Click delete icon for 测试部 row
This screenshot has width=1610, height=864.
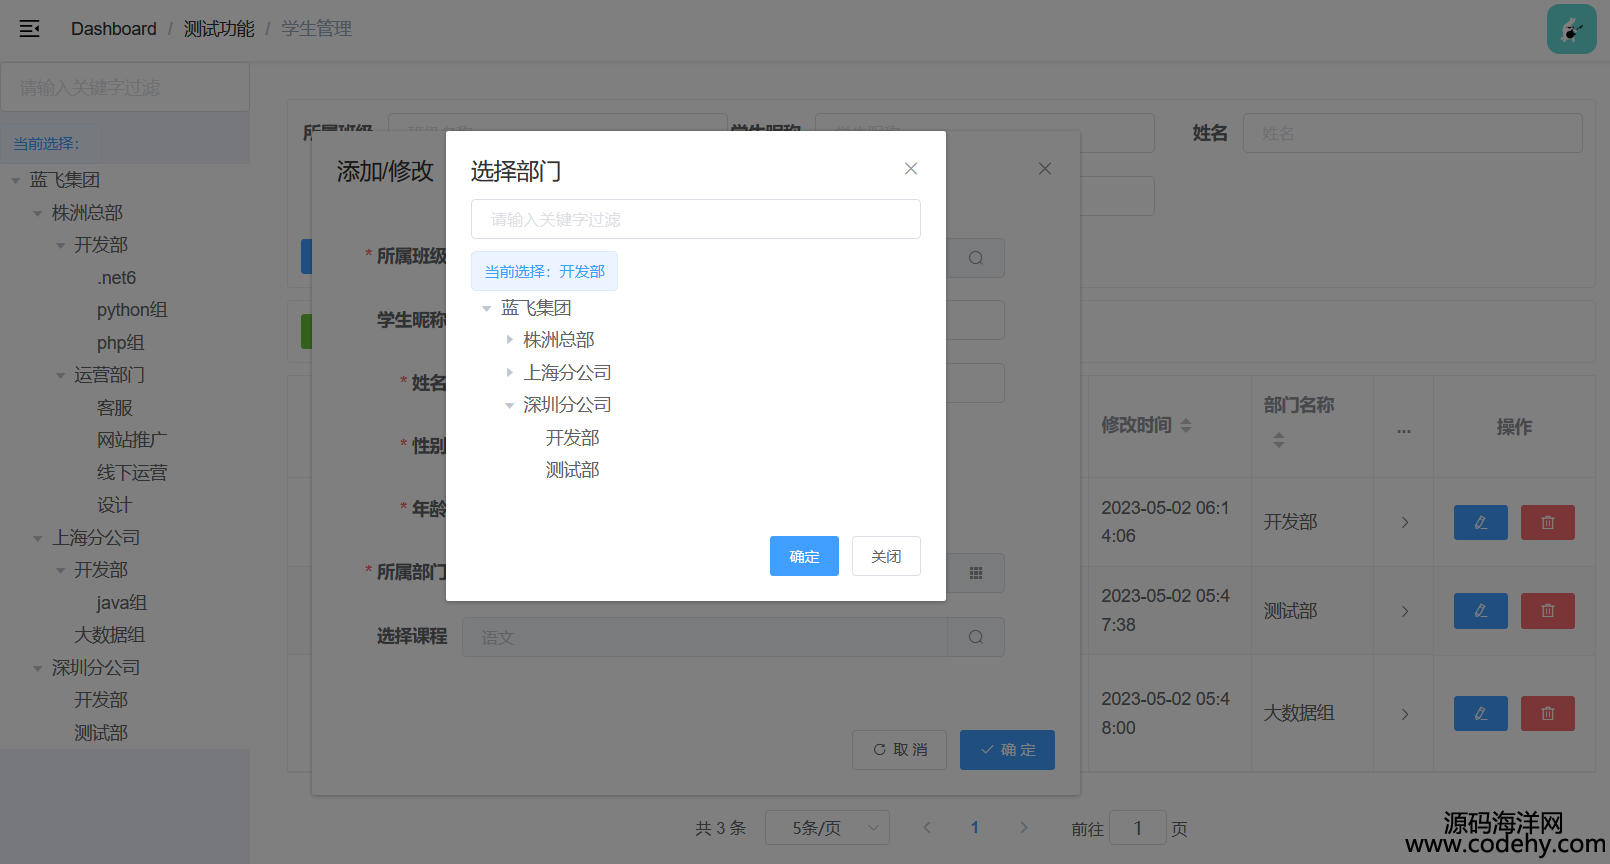click(x=1547, y=611)
